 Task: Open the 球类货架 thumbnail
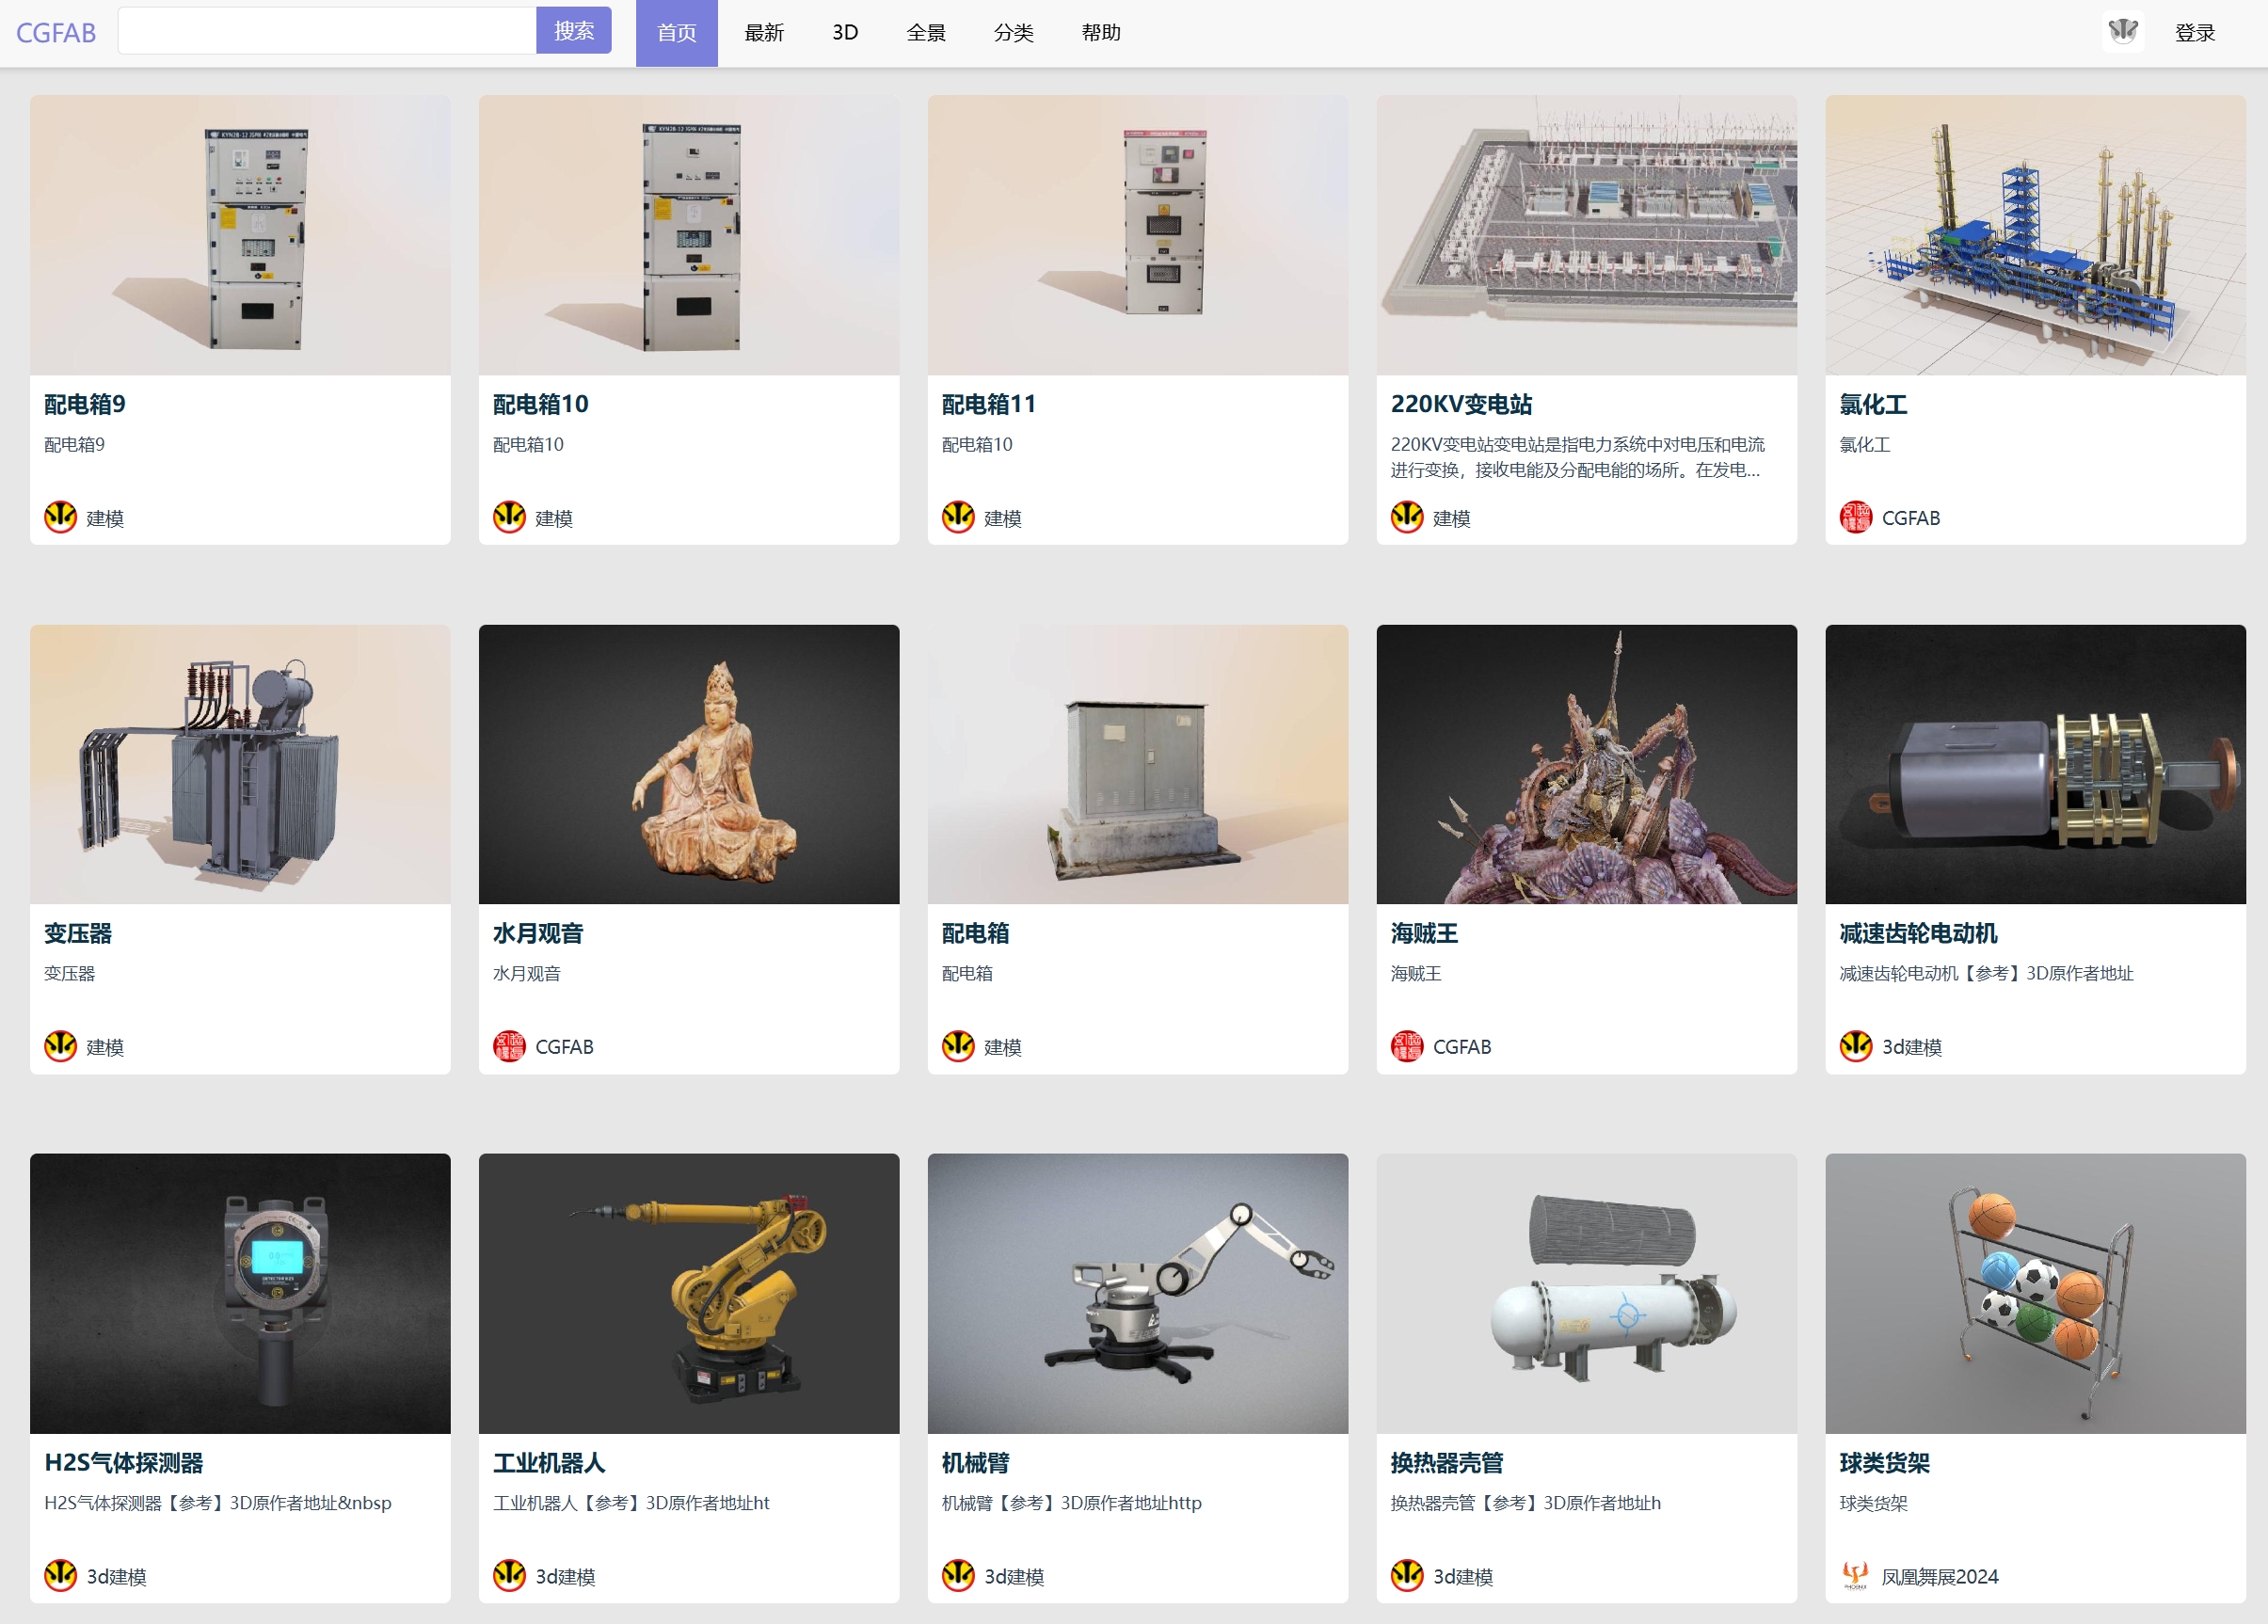click(2036, 1293)
